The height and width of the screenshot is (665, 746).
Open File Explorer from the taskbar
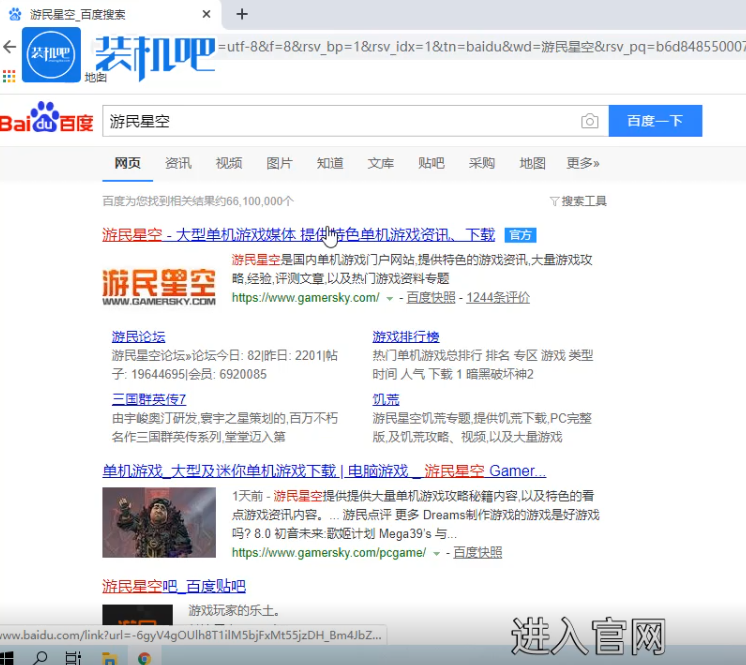coord(109,658)
